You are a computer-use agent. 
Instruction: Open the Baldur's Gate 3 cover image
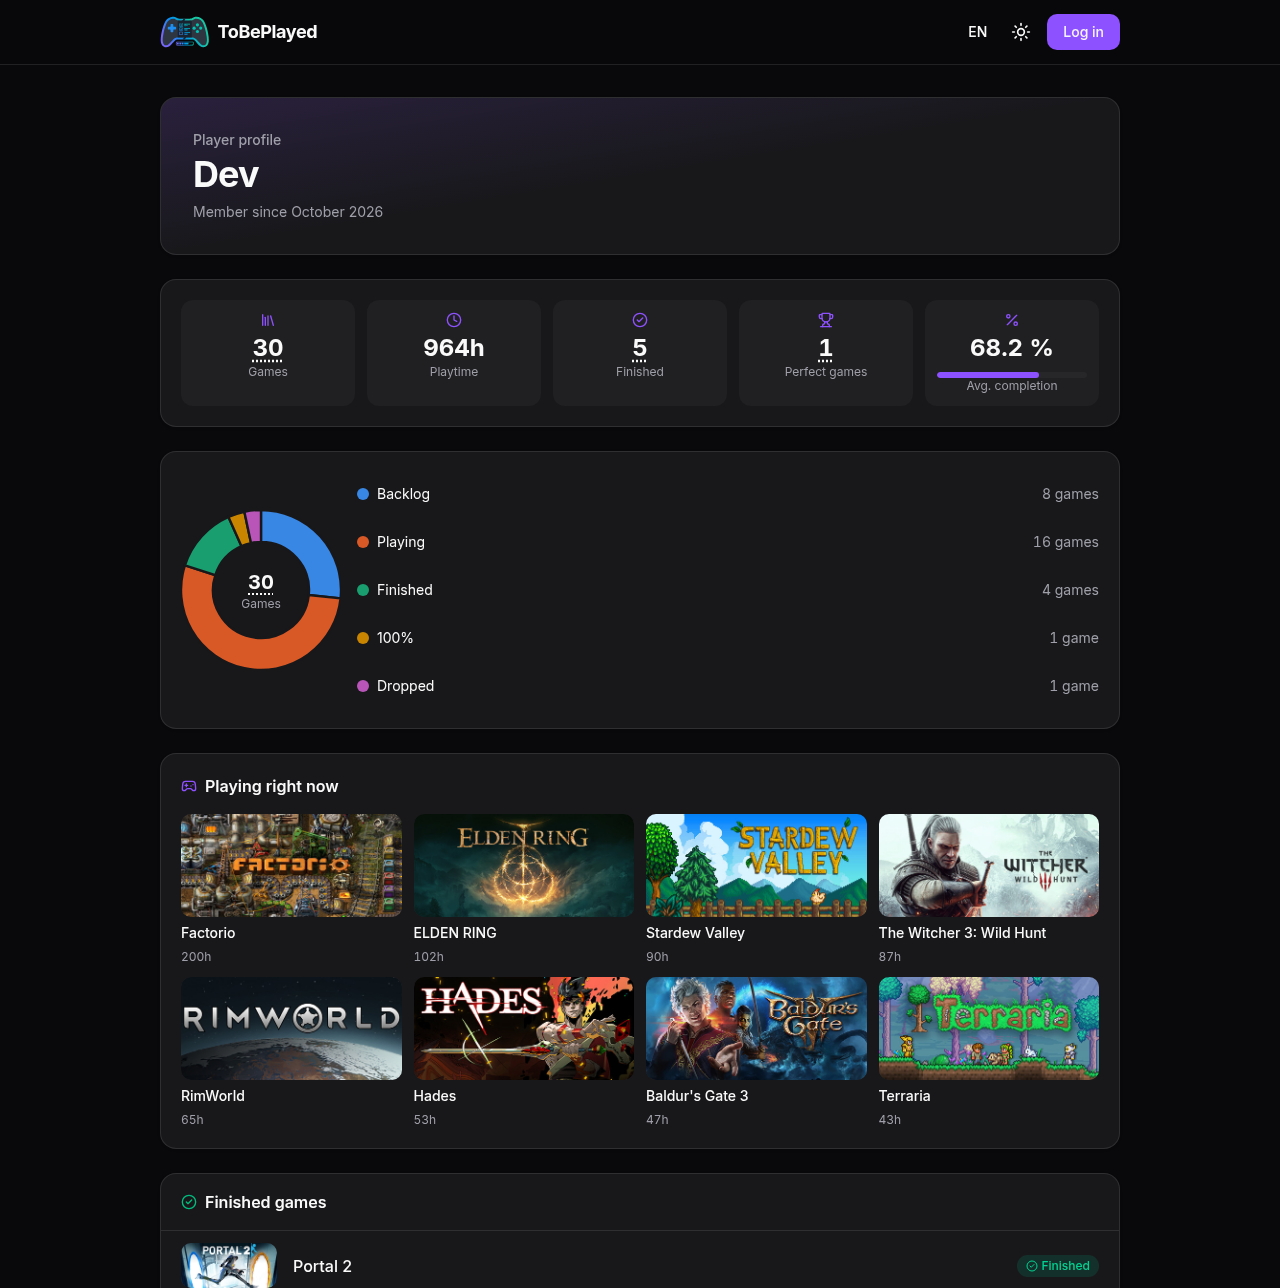click(756, 1028)
